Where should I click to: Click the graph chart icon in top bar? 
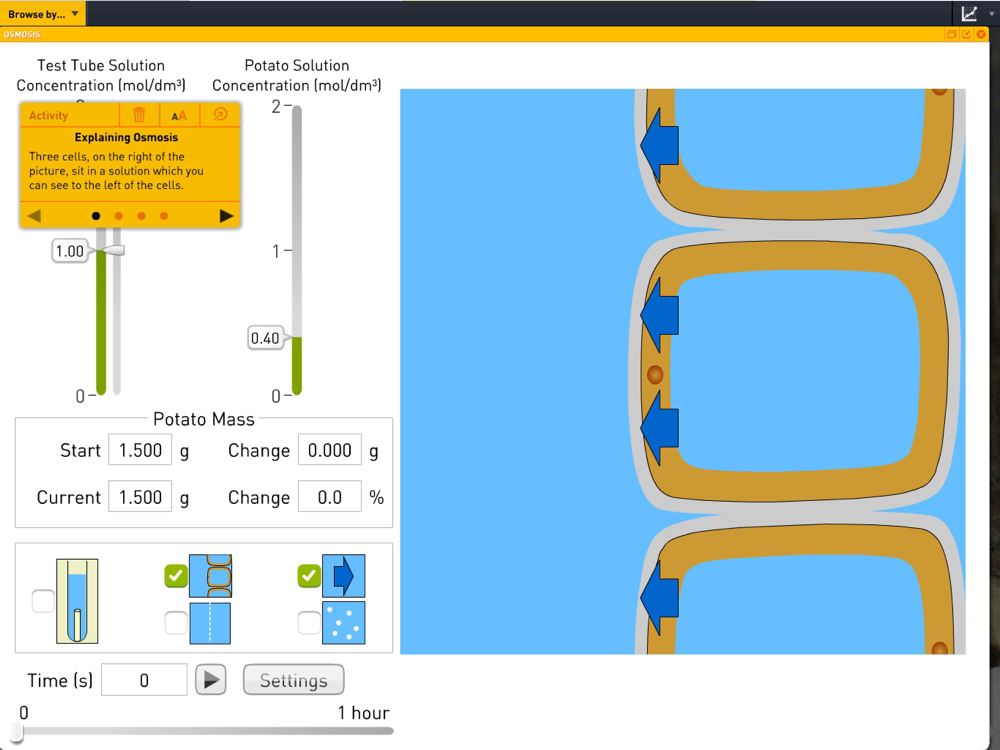point(969,13)
